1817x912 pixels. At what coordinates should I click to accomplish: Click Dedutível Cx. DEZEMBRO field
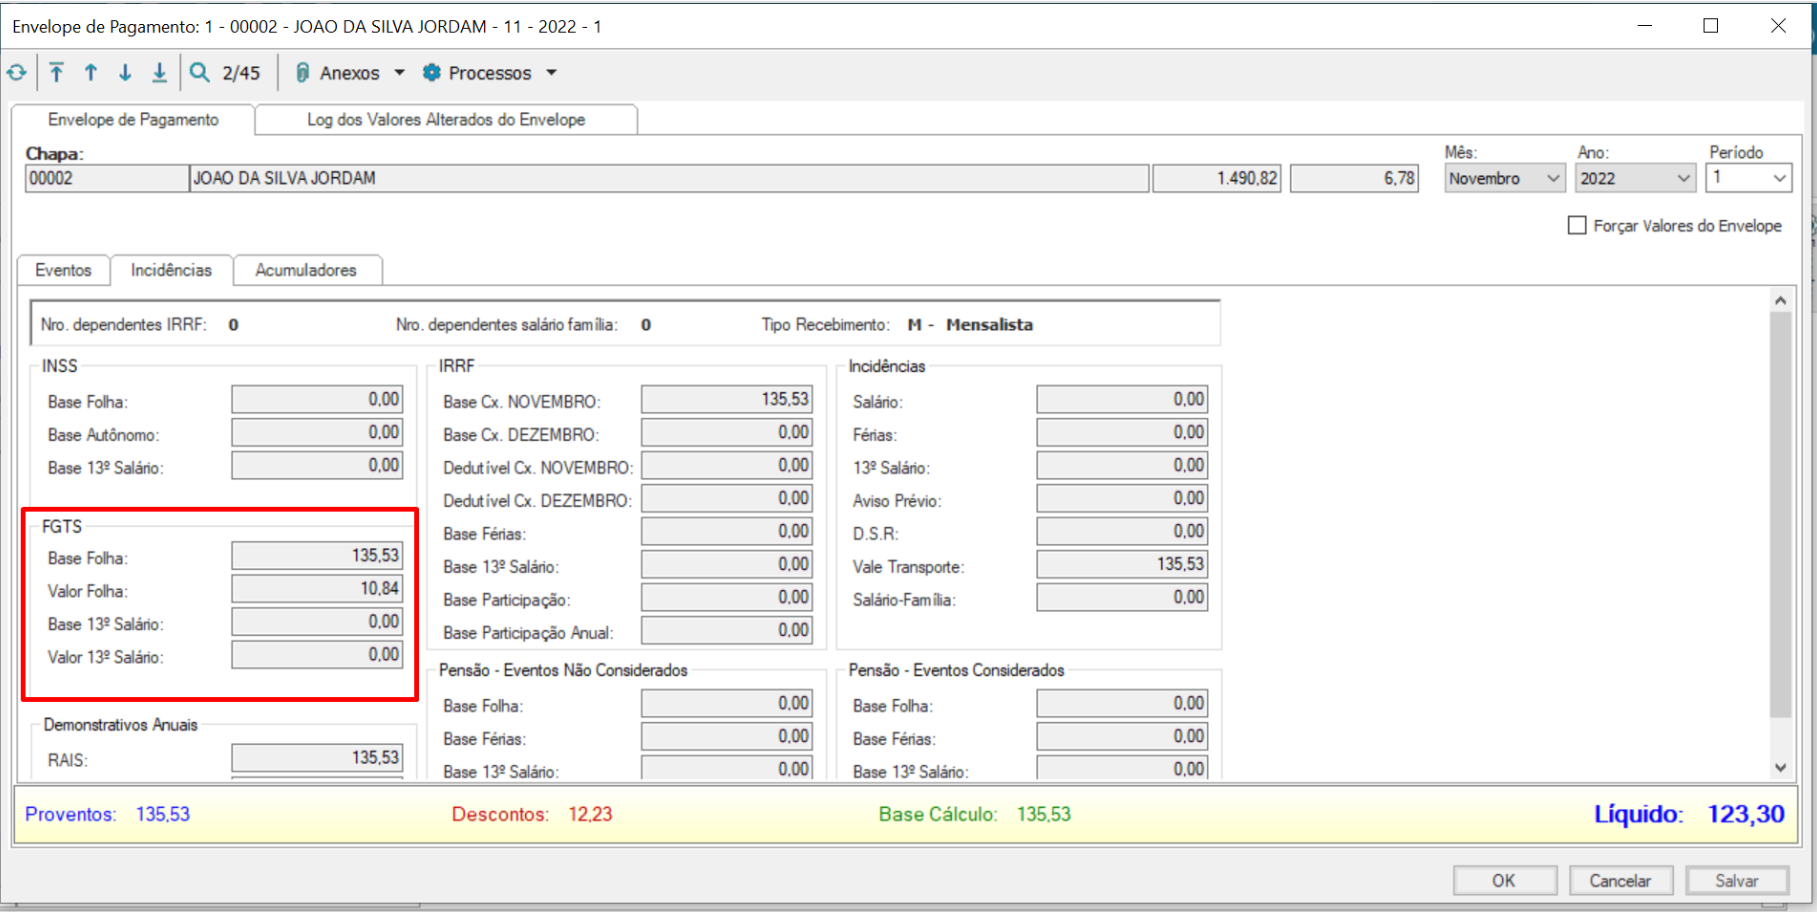coord(727,499)
